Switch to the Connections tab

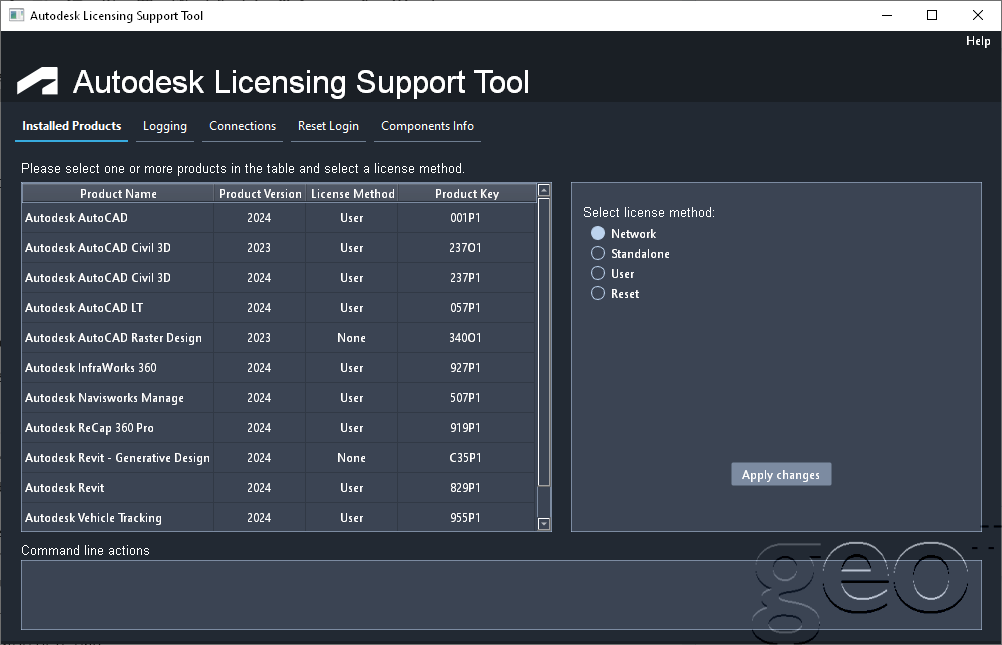pos(242,126)
